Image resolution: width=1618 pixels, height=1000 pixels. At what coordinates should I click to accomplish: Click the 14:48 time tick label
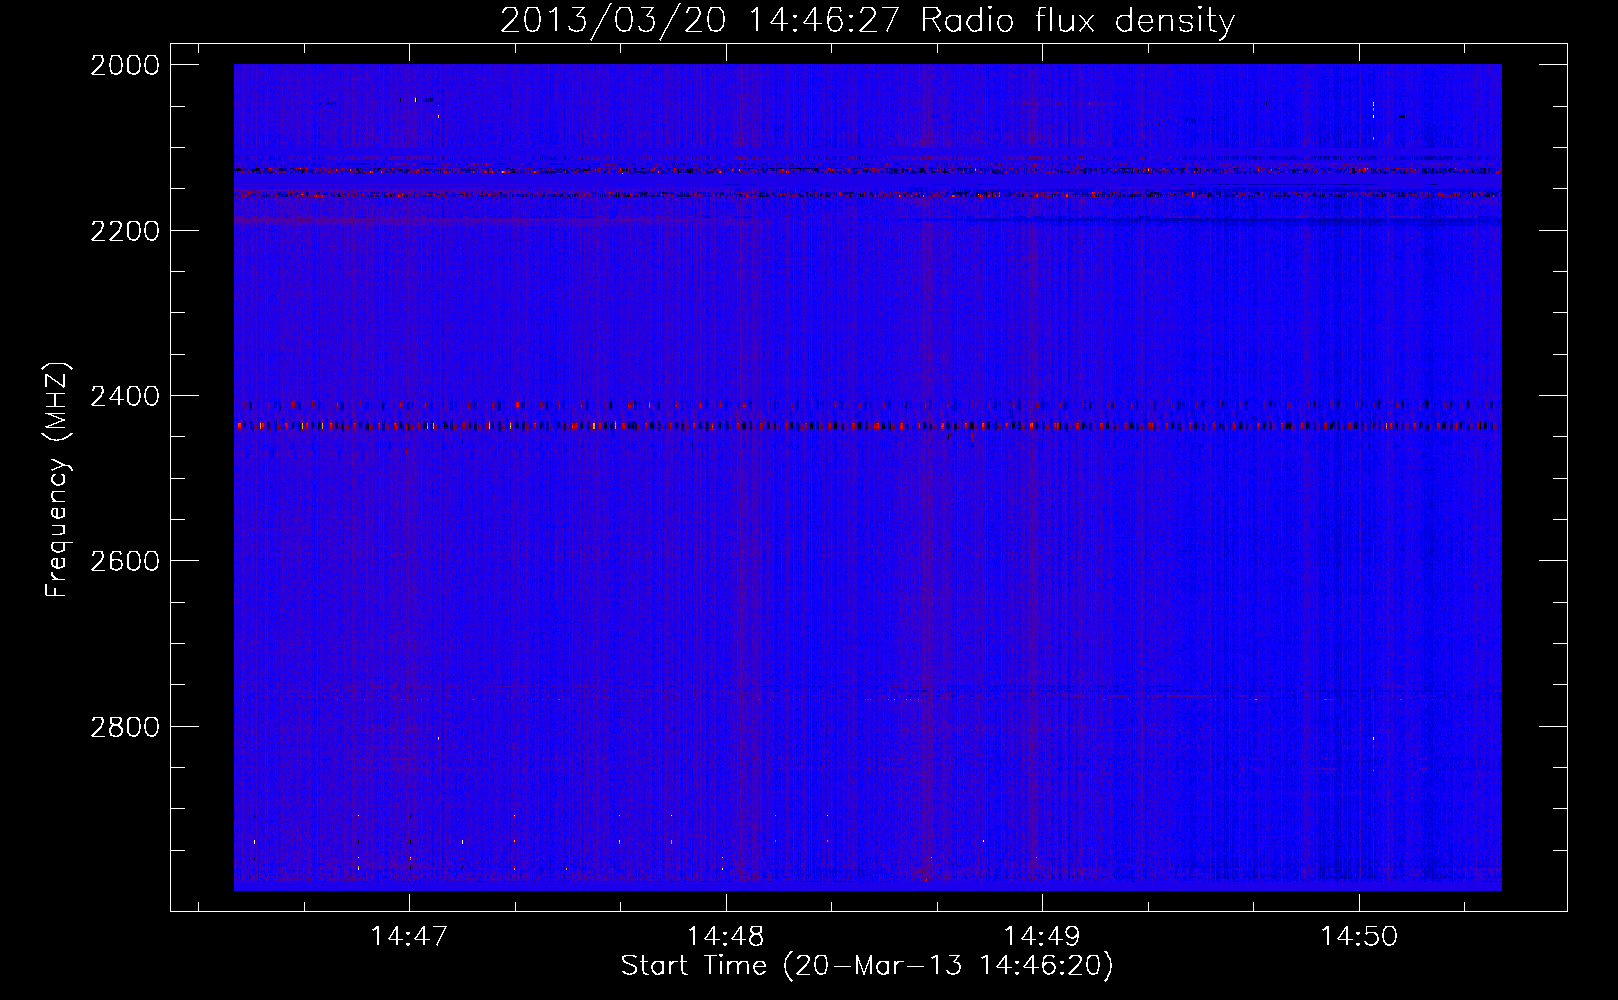point(726,937)
